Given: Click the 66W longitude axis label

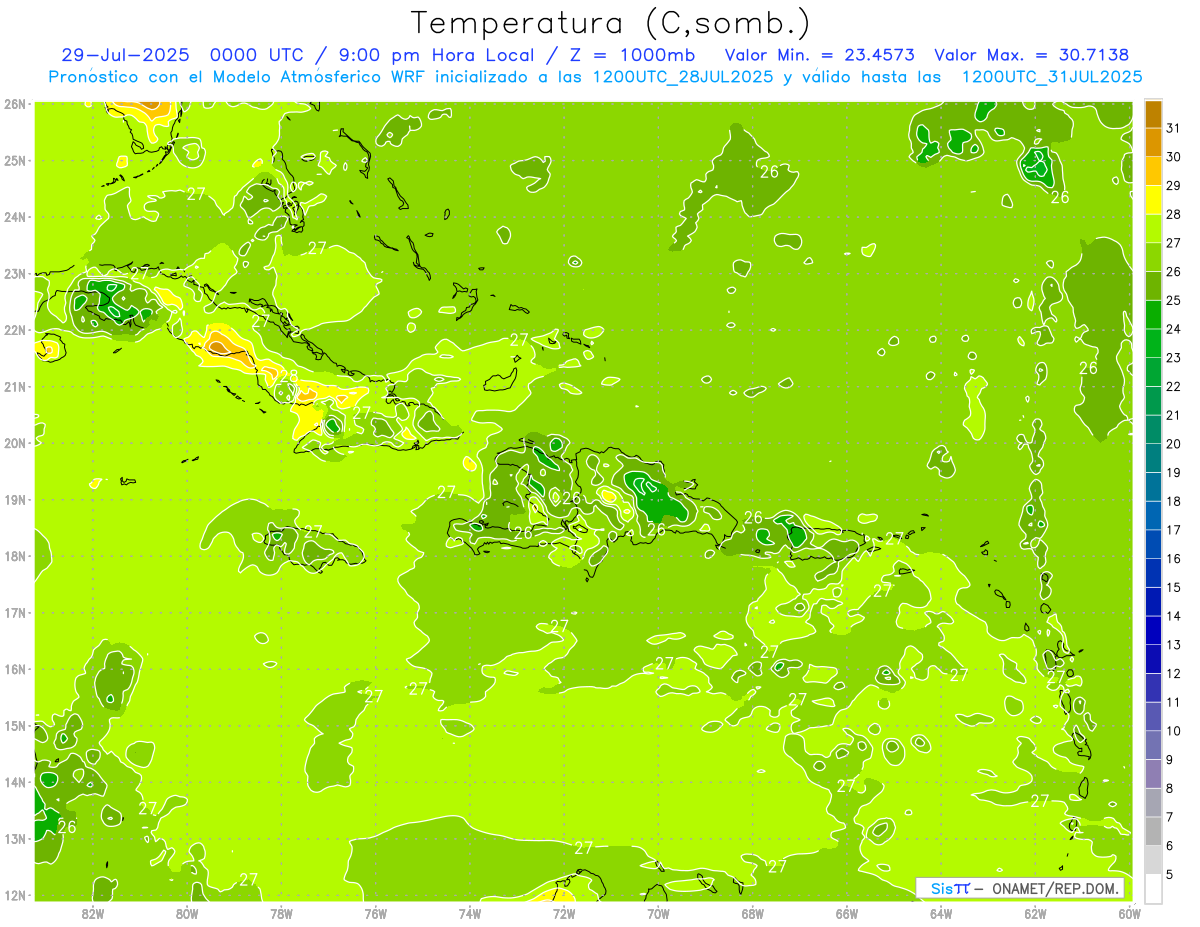Looking at the screenshot, I should (x=846, y=913).
